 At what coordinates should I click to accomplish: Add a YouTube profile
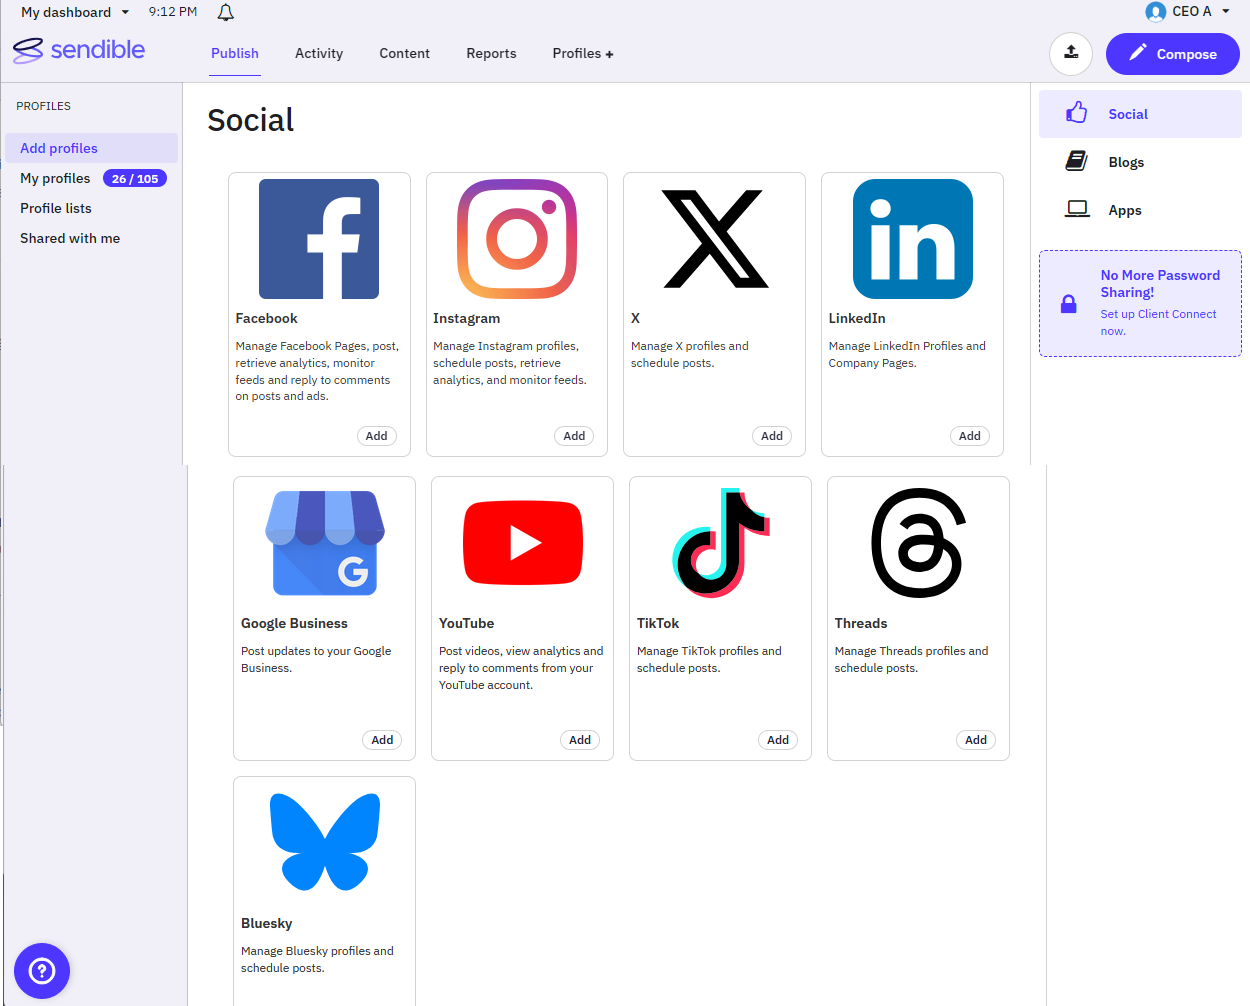pos(580,740)
